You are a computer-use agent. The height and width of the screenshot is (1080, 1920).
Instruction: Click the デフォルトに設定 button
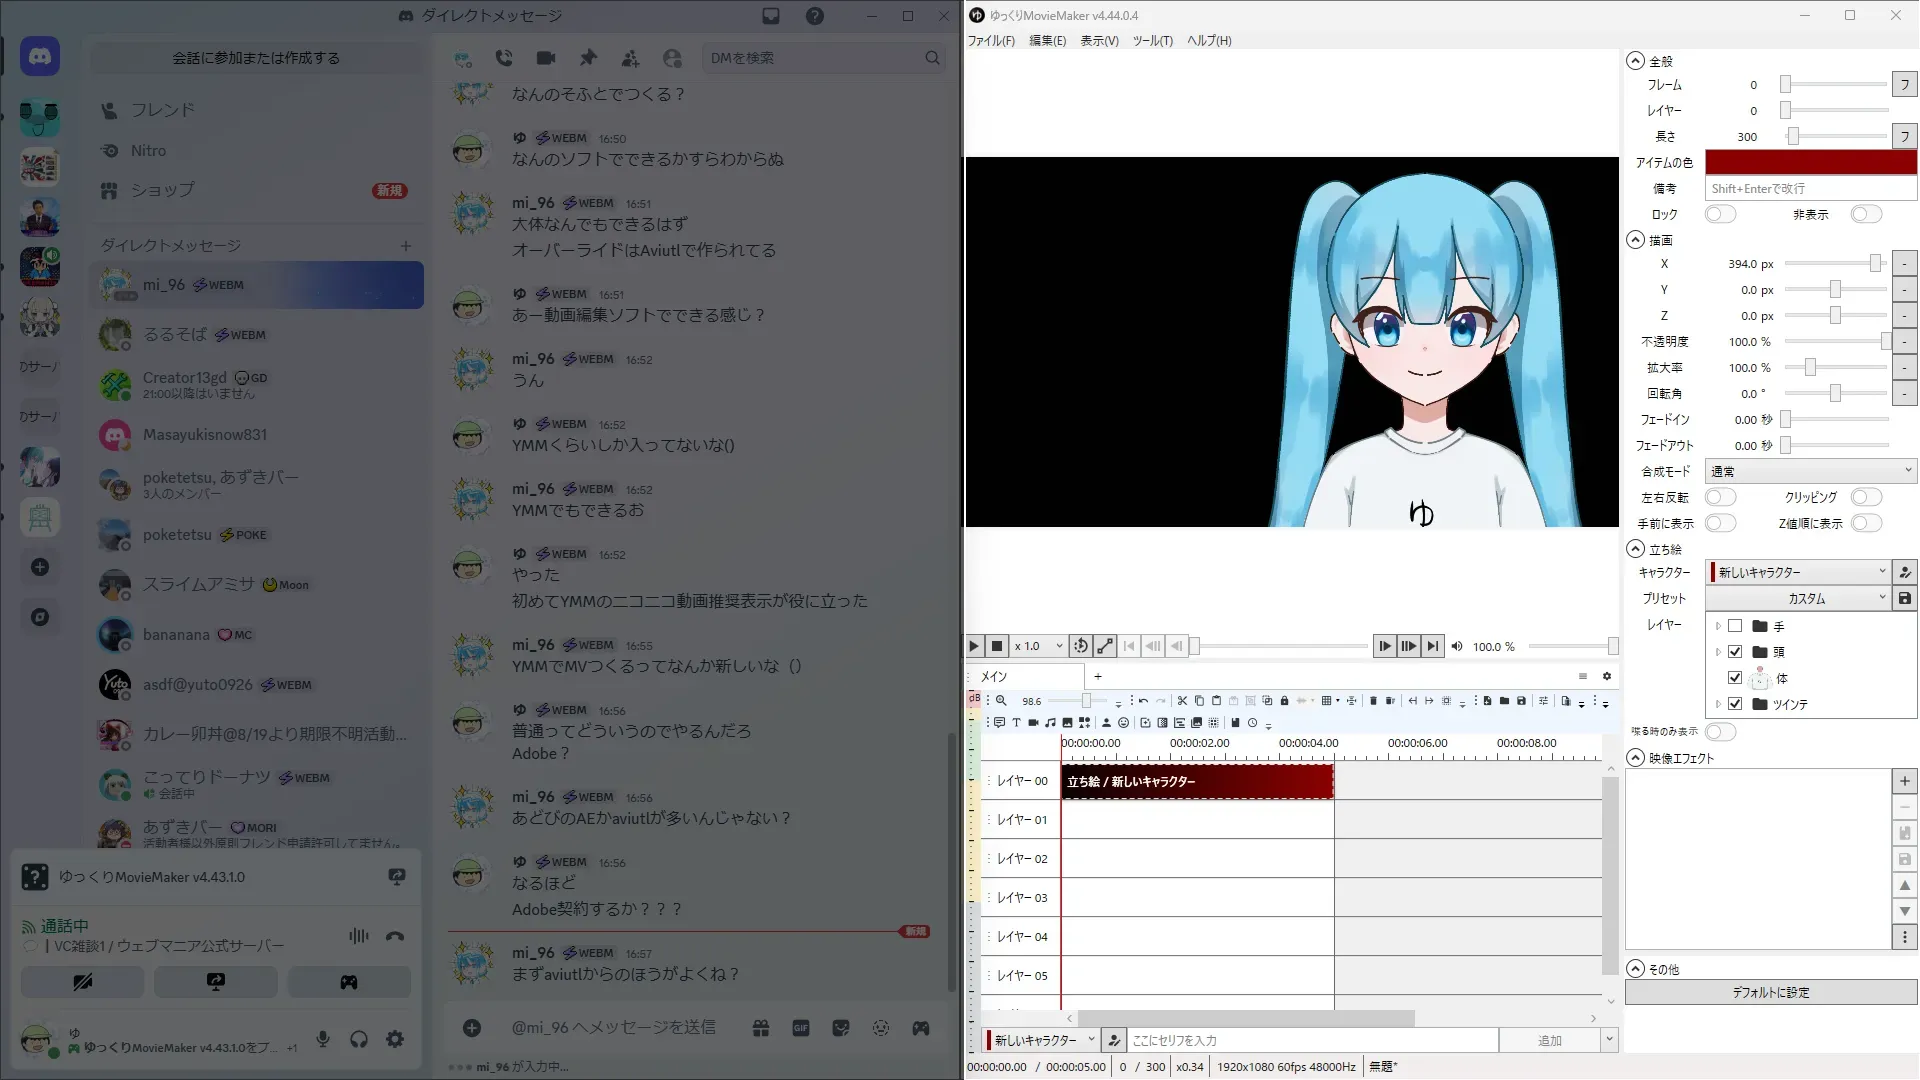point(1770,992)
